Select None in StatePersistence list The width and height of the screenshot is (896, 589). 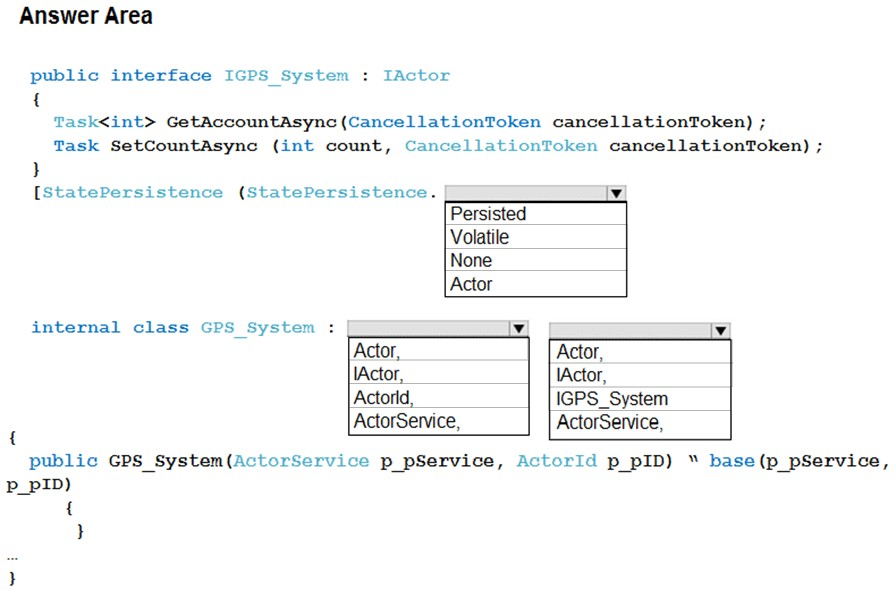(x=535, y=261)
